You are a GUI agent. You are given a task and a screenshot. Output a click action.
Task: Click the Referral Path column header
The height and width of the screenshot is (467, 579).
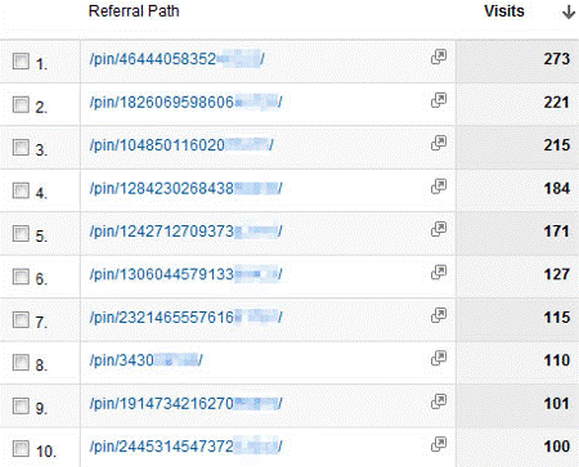point(134,11)
